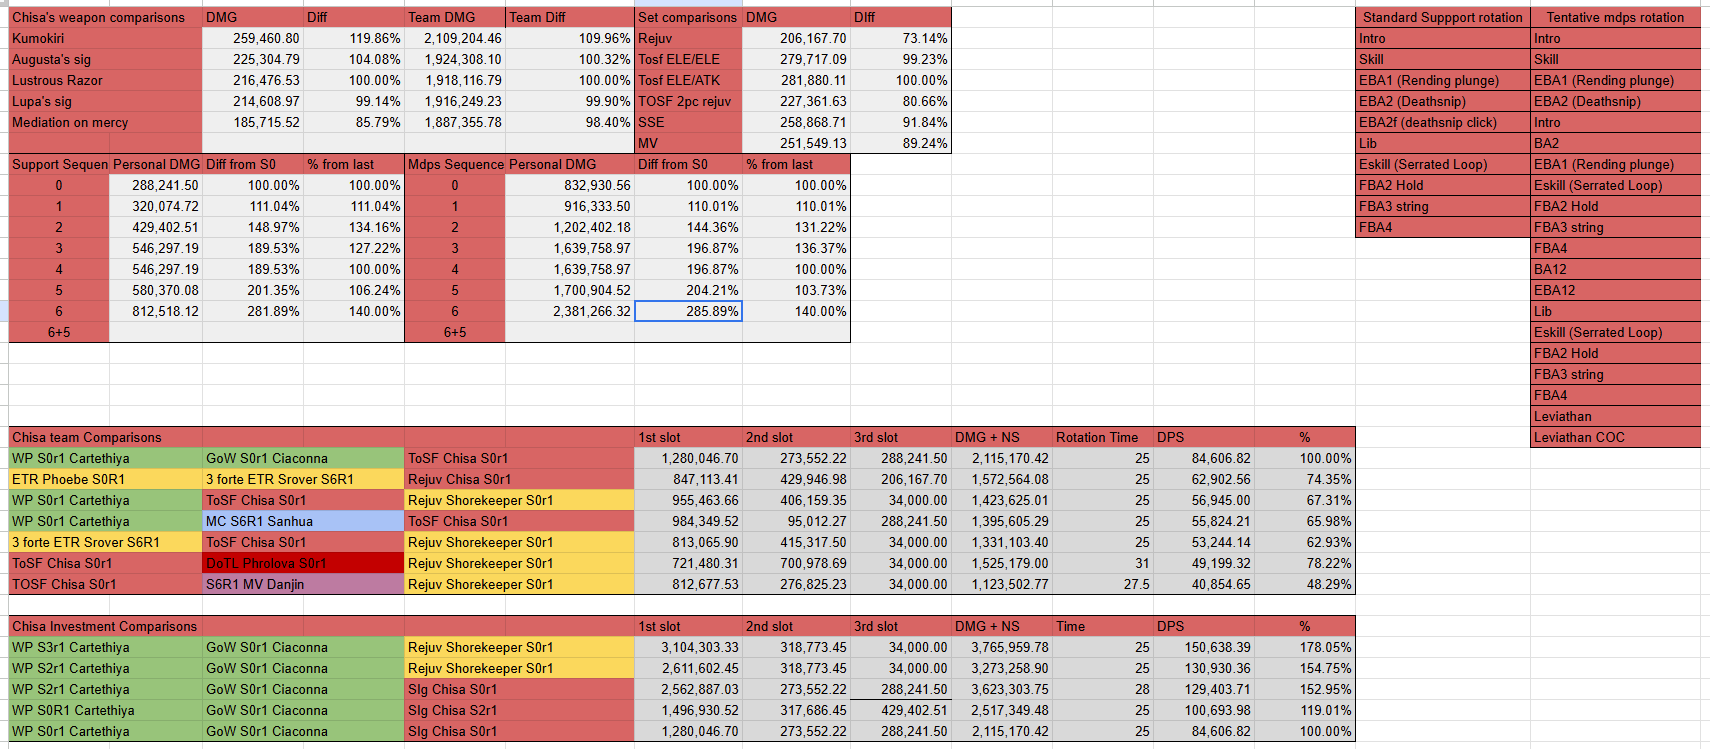Click the 89.24% set diff cell

(x=901, y=143)
